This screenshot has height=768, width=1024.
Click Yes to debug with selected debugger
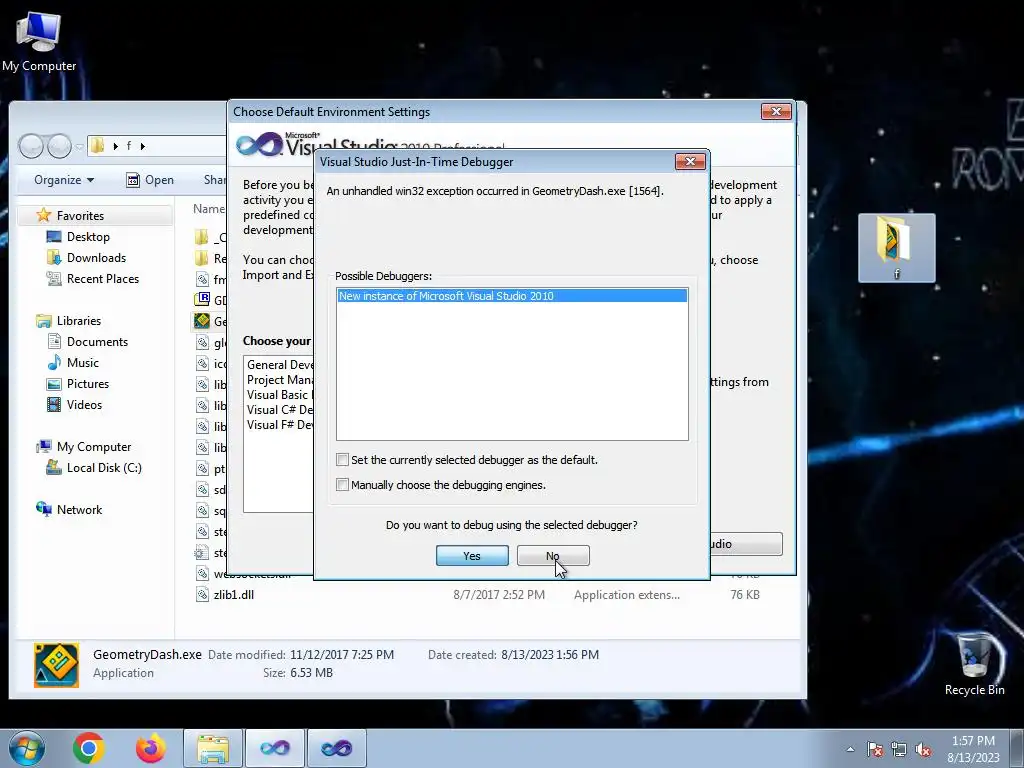point(472,556)
